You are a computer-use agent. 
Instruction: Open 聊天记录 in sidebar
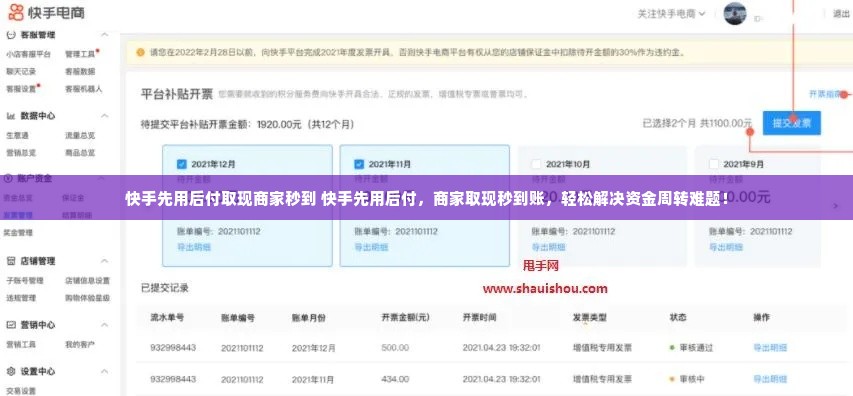coord(21,71)
